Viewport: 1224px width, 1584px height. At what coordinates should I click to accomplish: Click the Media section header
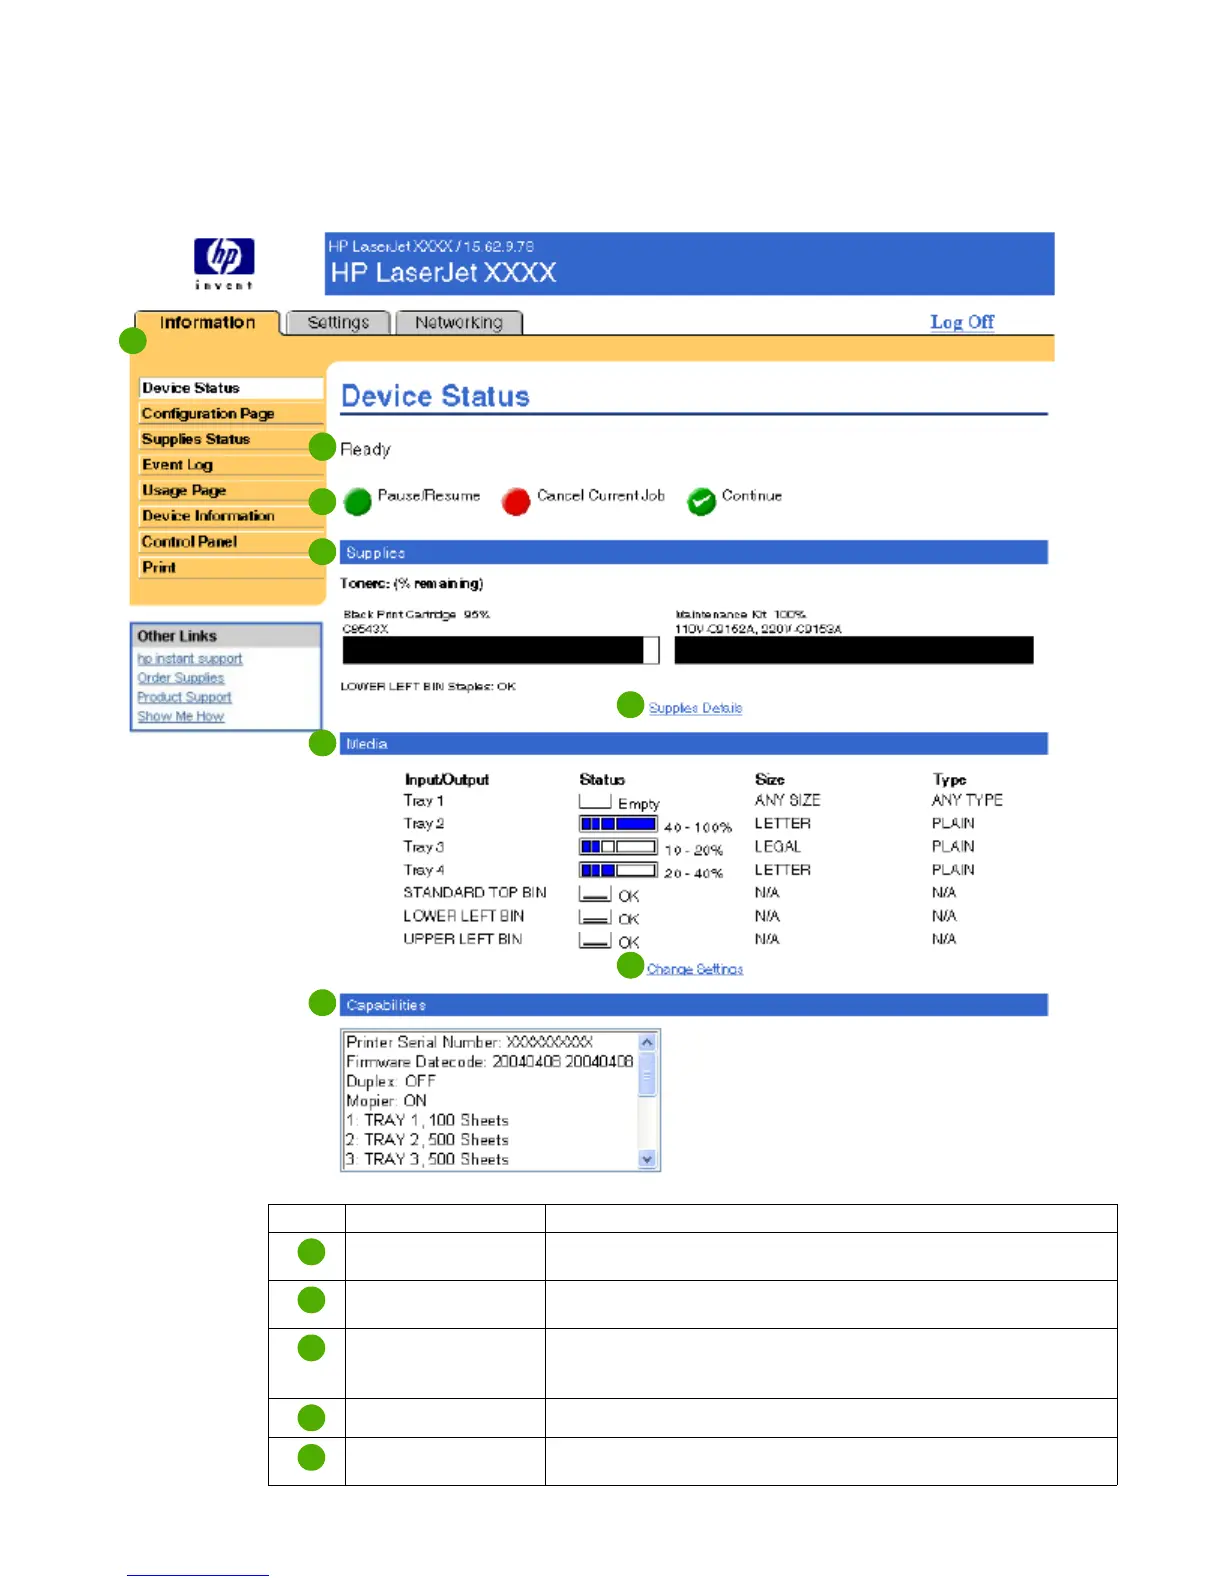694,744
